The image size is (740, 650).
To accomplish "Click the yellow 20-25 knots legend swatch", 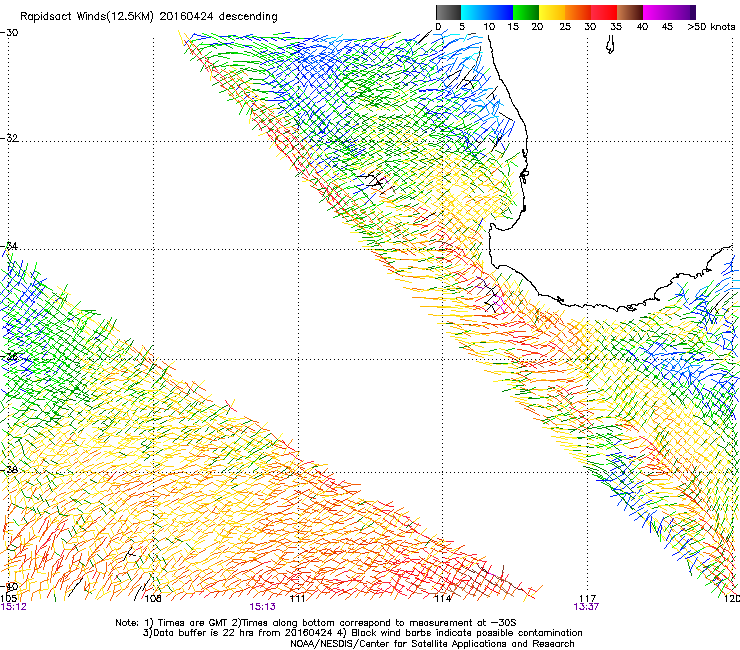I will (x=552, y=12).
